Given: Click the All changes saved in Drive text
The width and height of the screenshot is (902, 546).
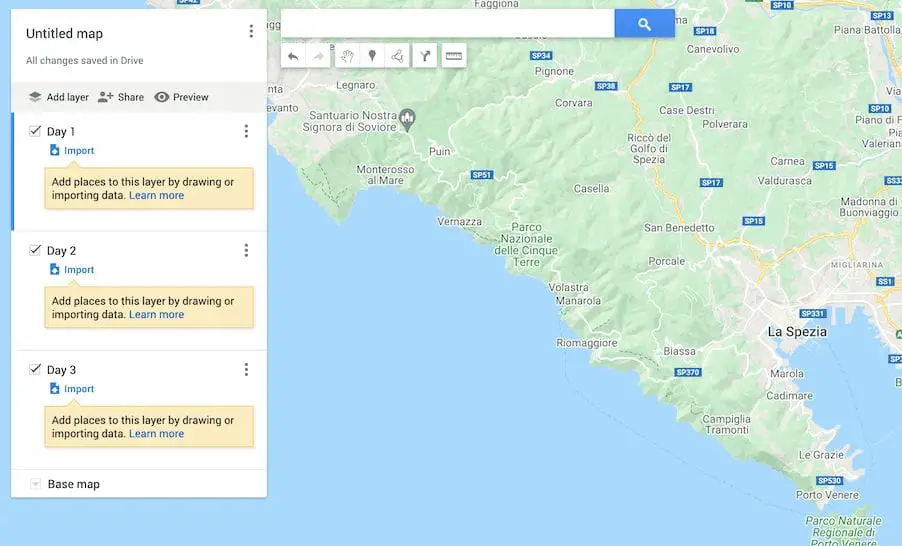Looking at the screenshot, I should (85, 60).
